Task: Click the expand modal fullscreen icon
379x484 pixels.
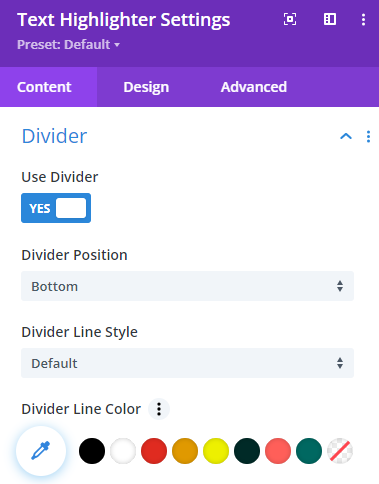Action: (290, 19)
